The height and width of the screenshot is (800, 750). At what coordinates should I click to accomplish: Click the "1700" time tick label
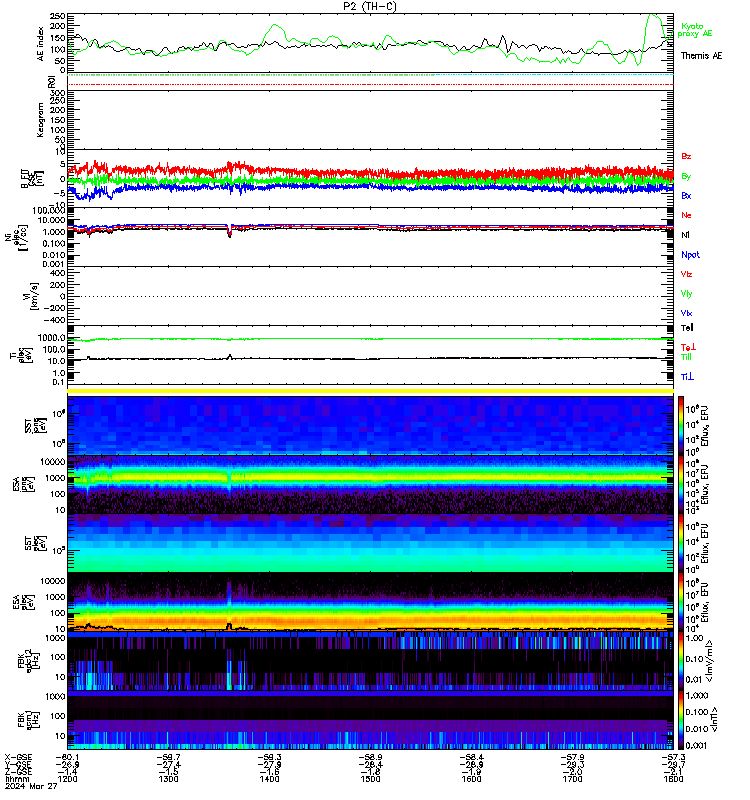(572, 779)
